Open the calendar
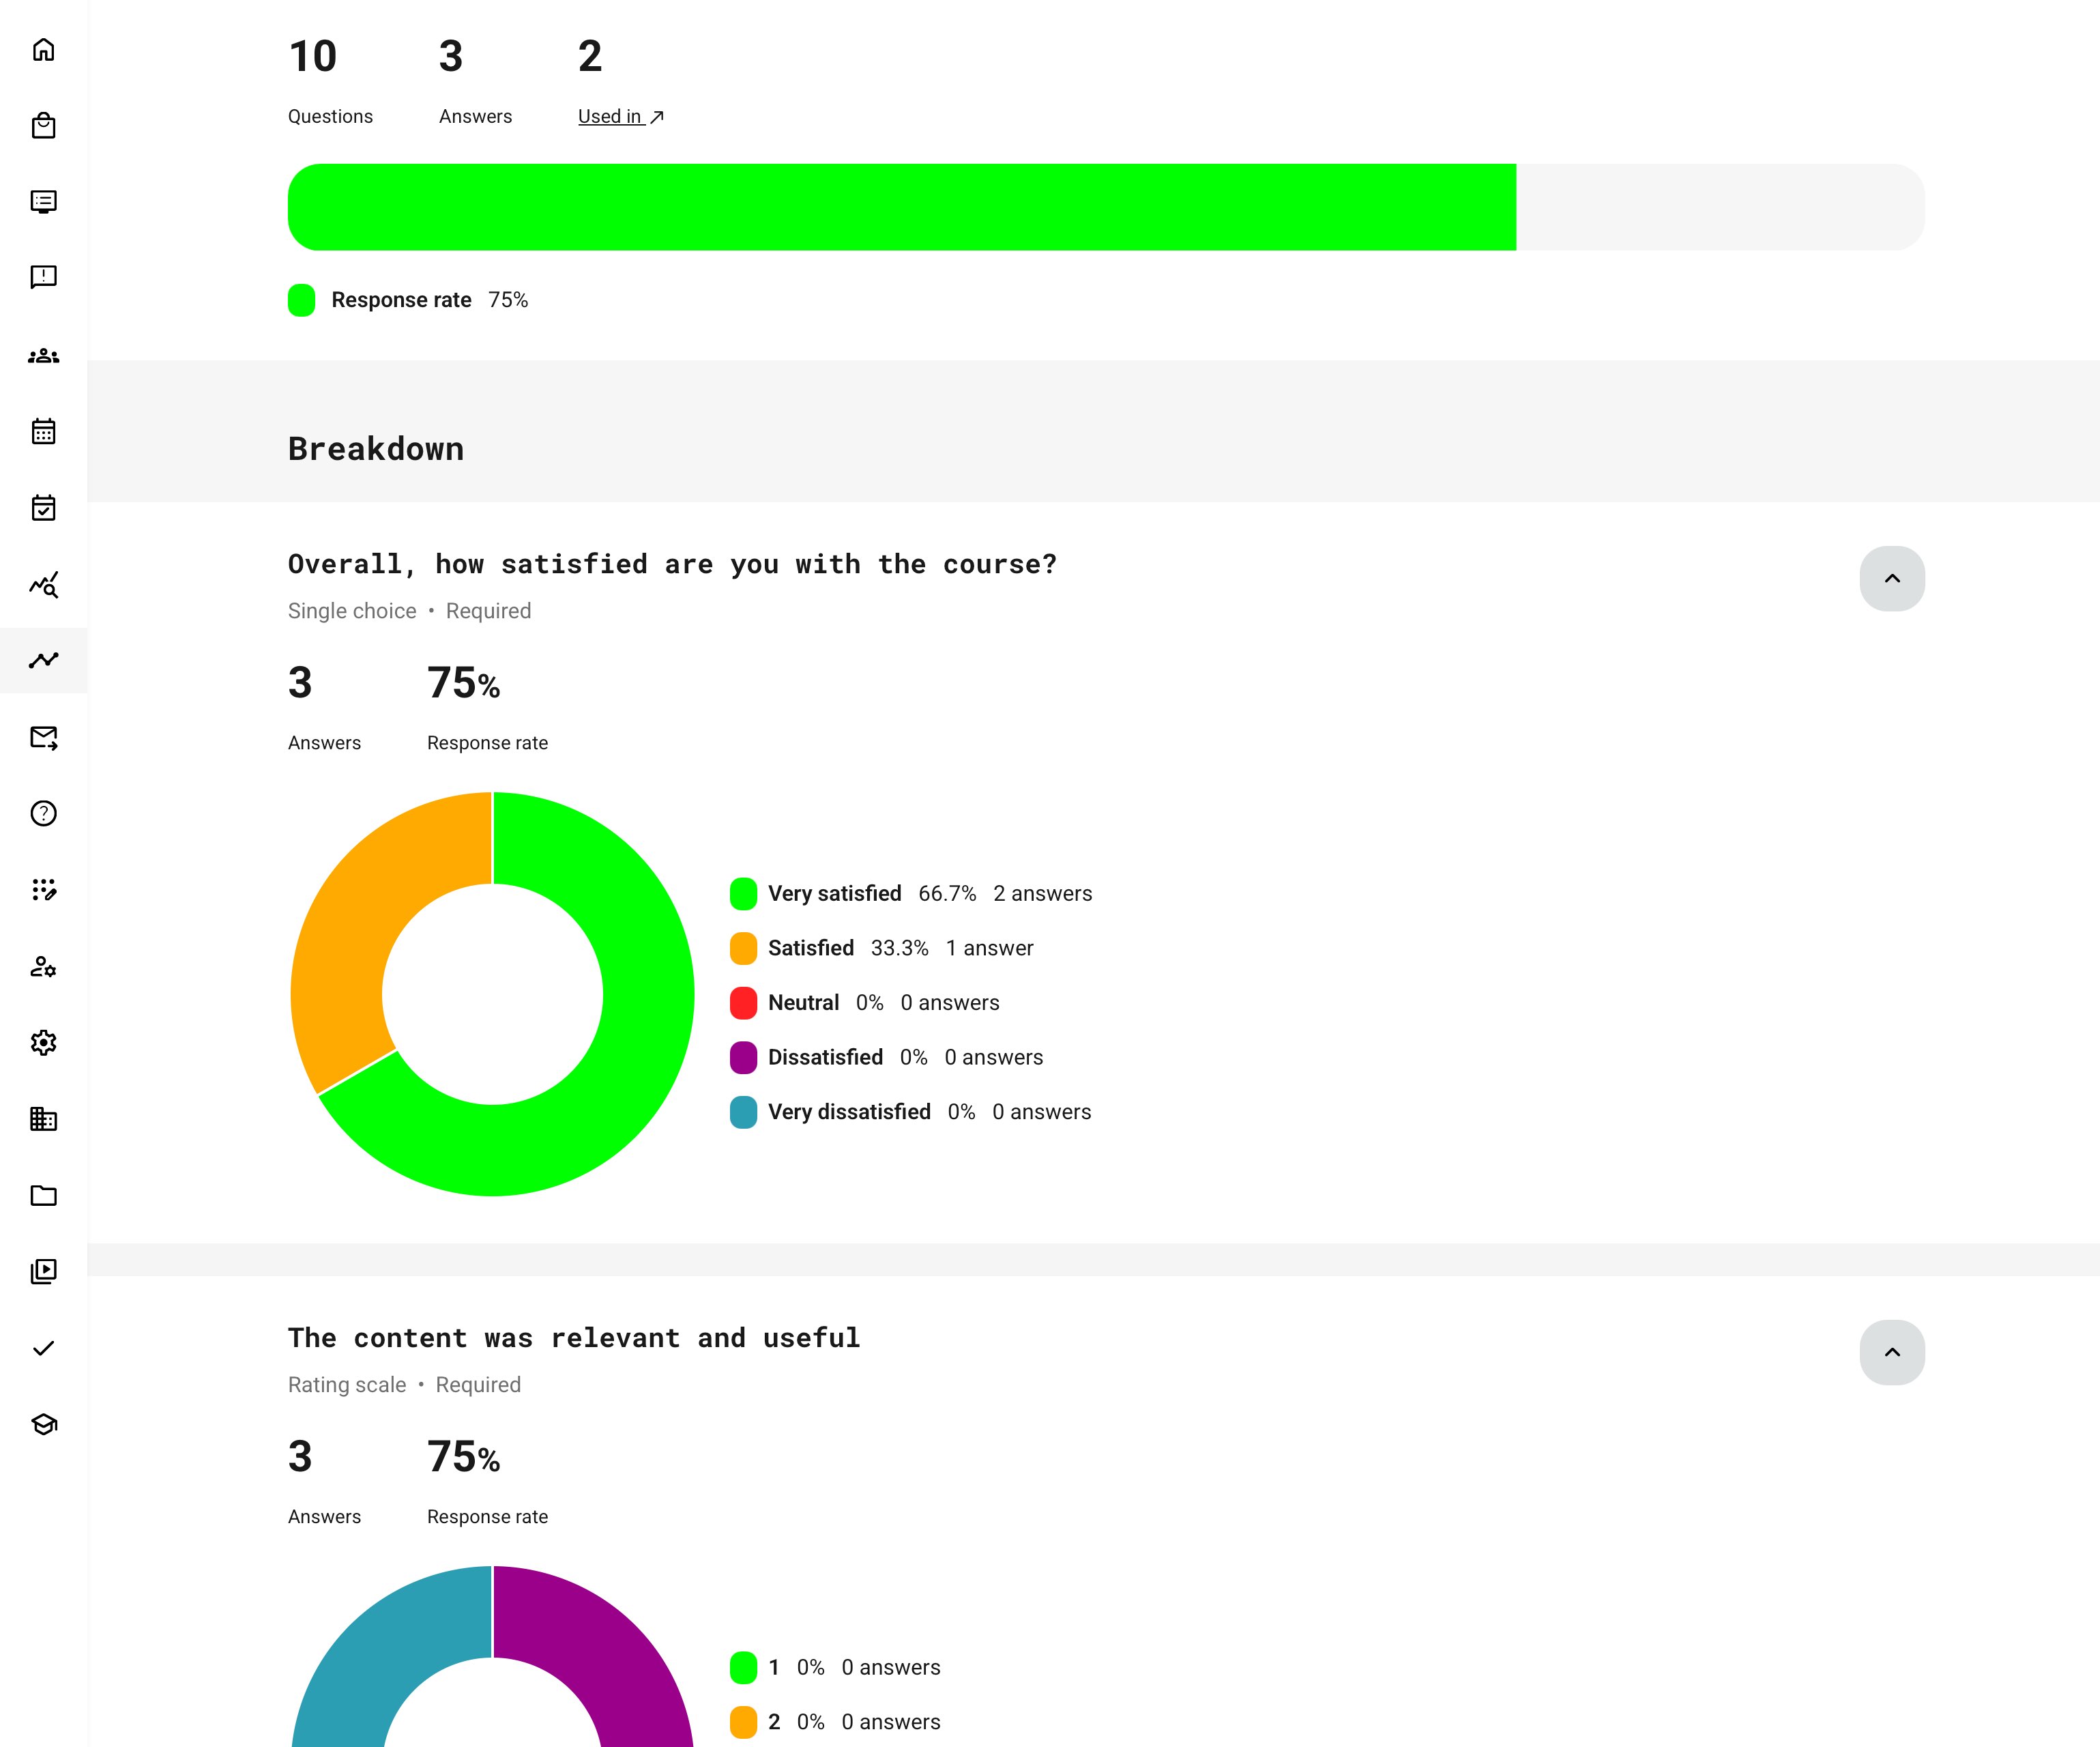 coord(45,431)
